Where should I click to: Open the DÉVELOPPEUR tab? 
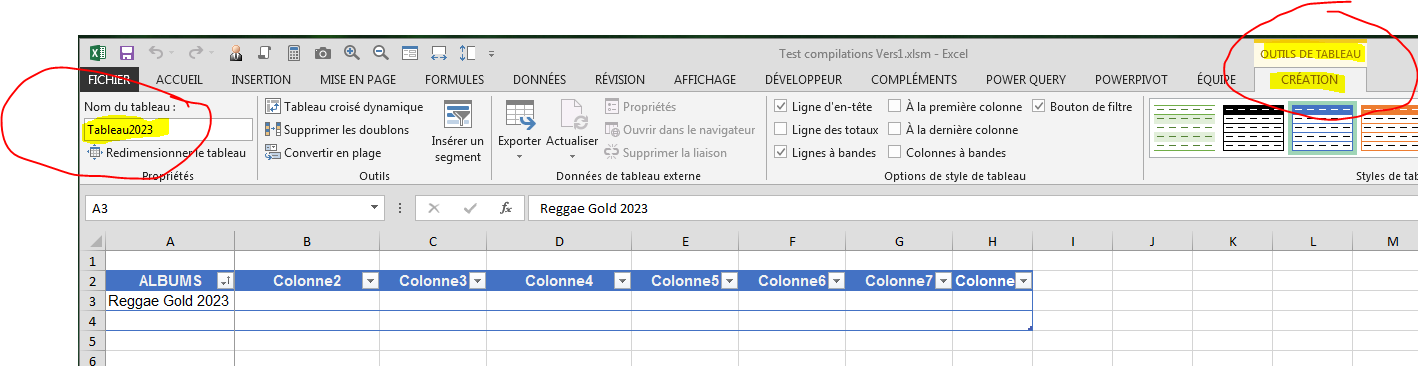pyautogui.click(x=803, y=80)
